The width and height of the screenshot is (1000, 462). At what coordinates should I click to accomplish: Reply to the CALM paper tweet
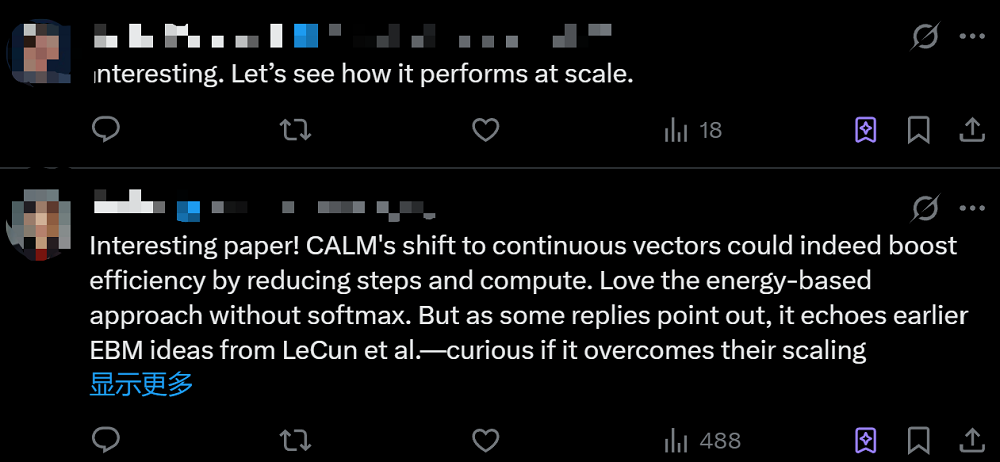click(106, 440)
